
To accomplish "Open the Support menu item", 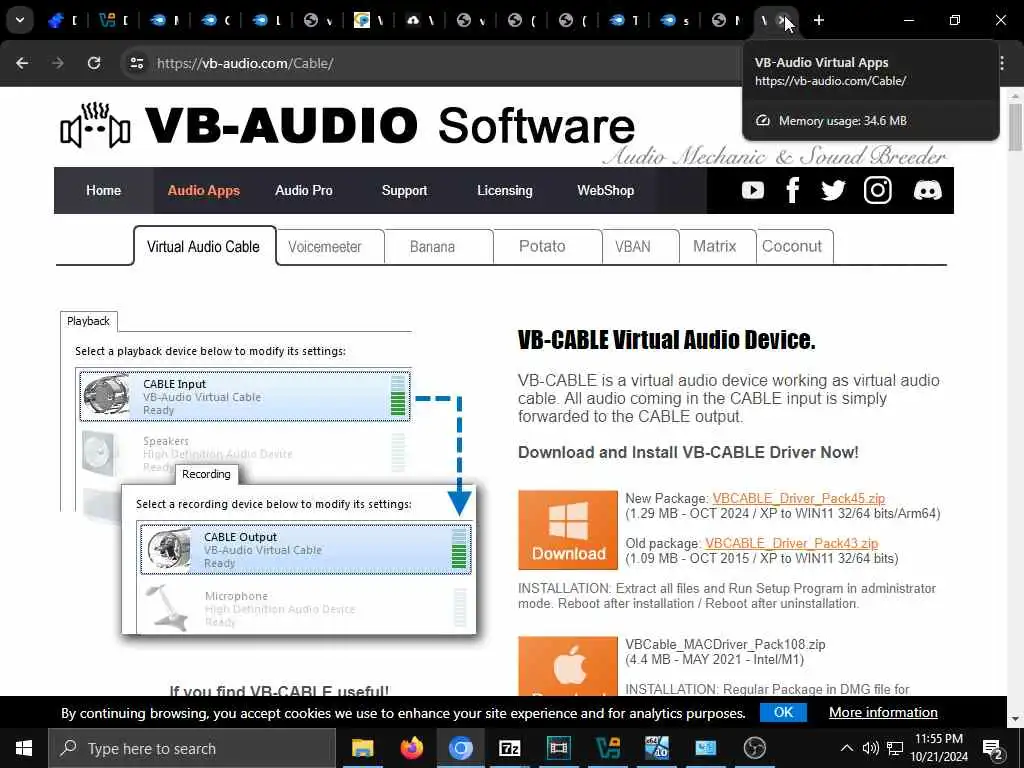I will (x=404, y=190).
